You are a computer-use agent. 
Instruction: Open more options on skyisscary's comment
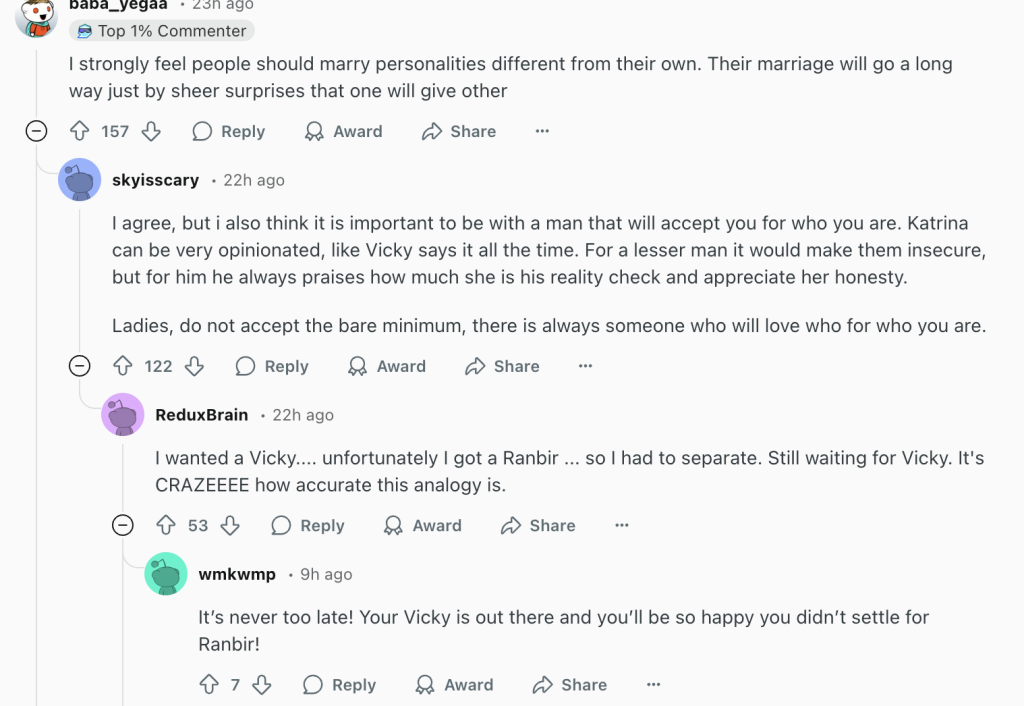tap(586, 366)
